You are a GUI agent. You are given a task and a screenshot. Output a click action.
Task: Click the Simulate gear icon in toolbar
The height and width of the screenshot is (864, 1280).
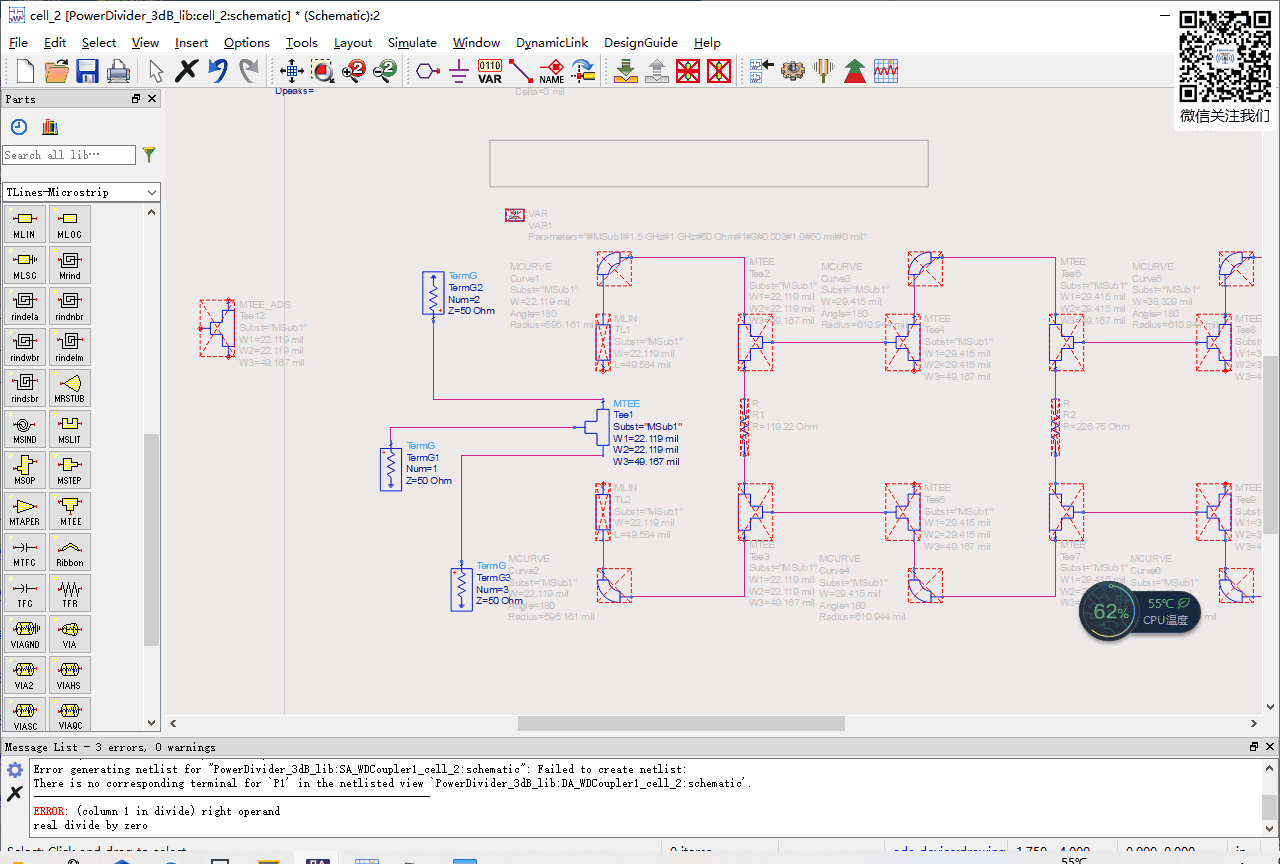click(792, 71)
